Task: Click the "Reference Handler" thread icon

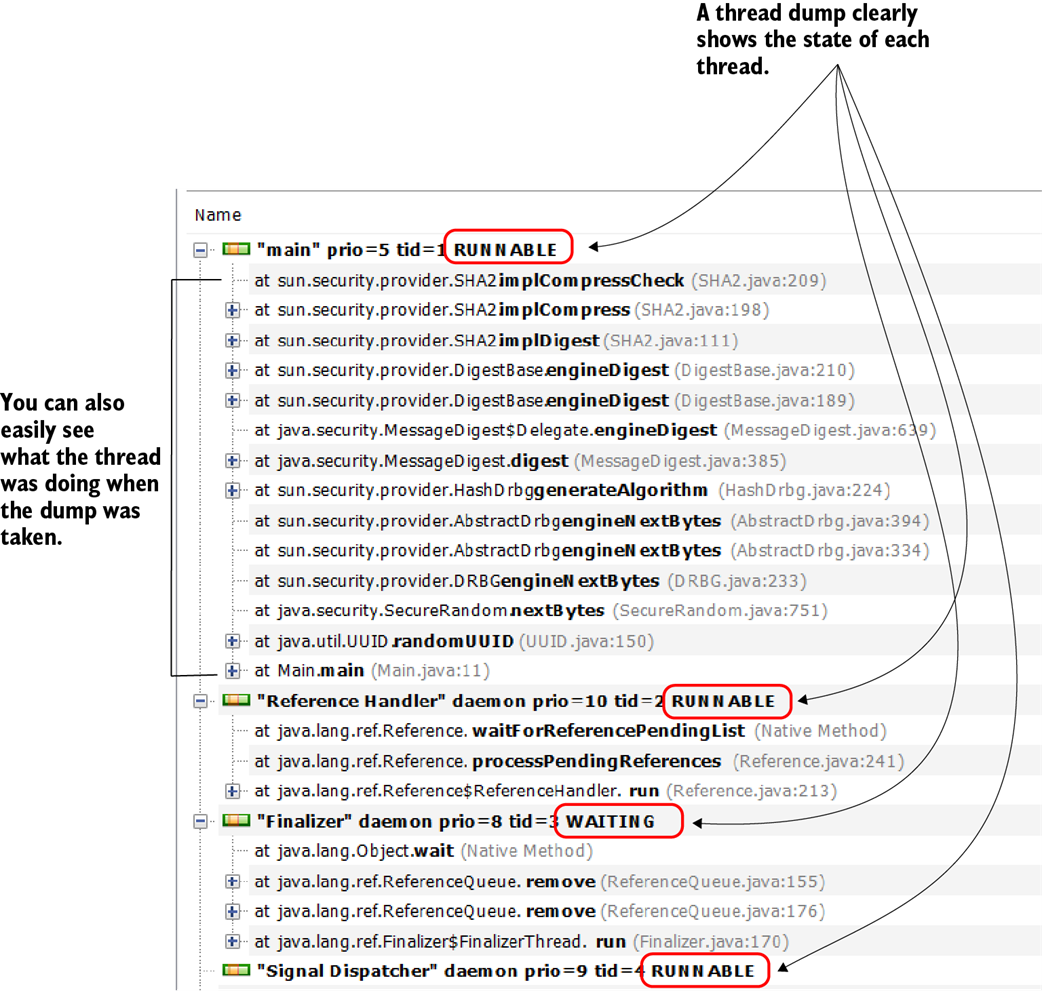Action: pyautogui.click(x=236, y=701)
